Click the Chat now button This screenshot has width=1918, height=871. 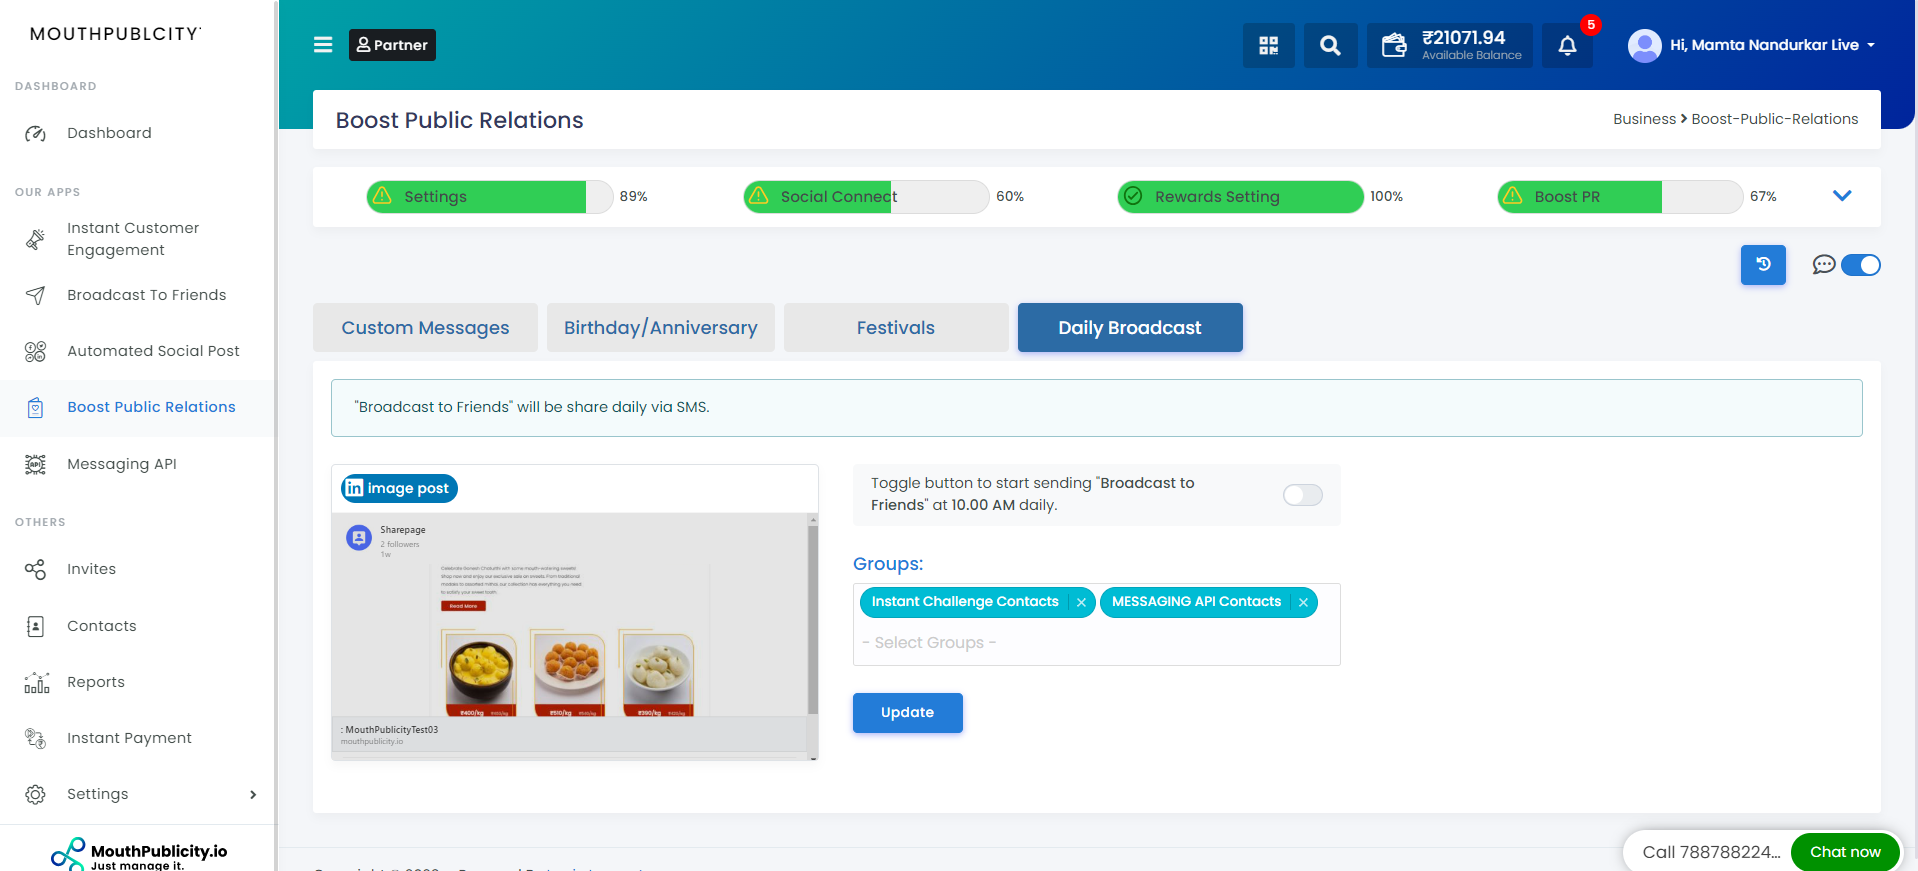point(1845,852)
